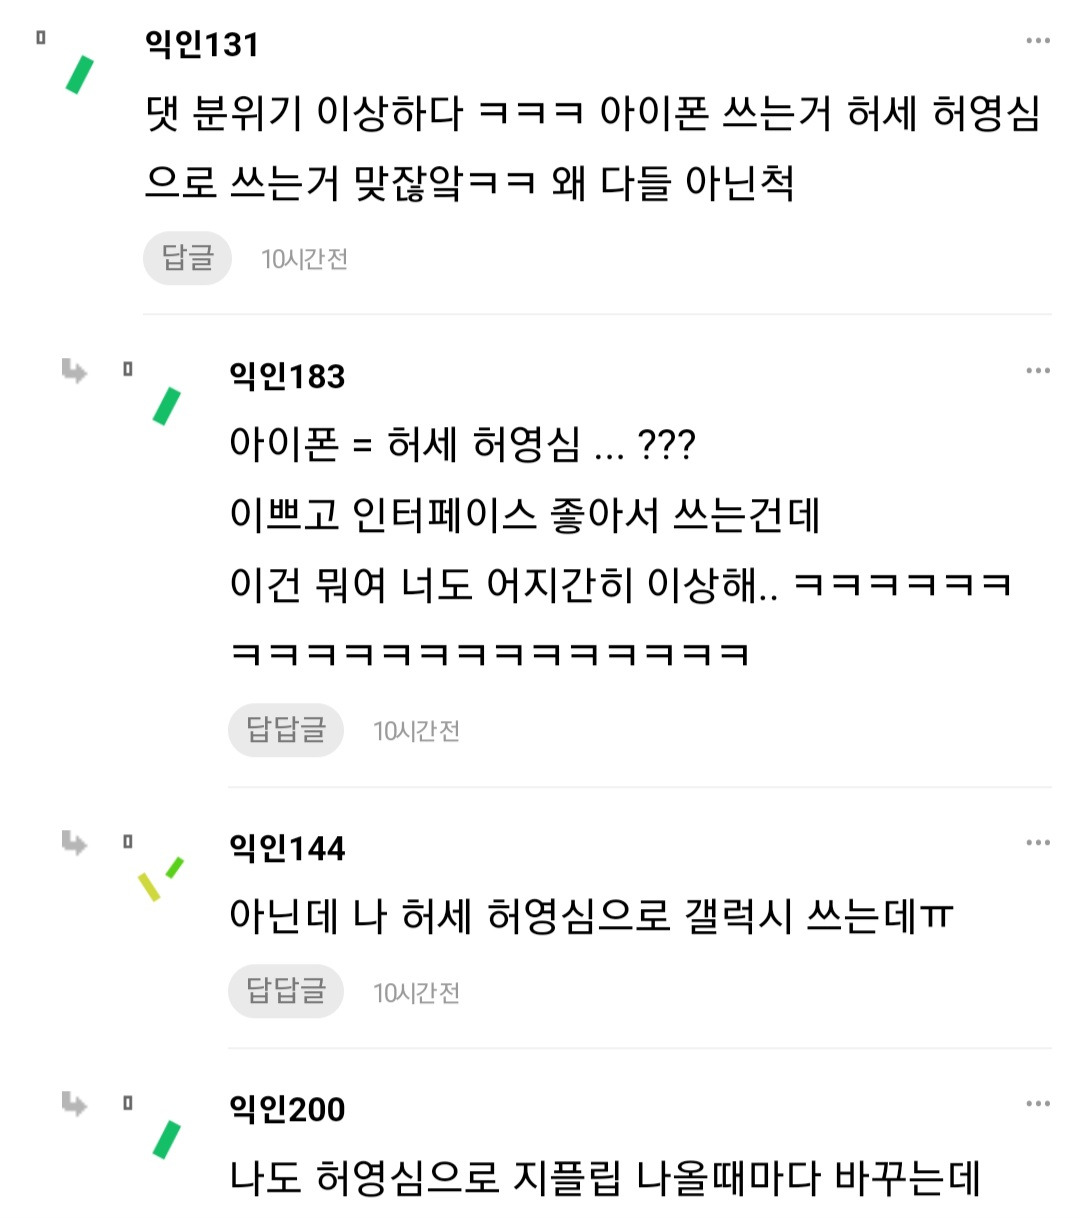Open the three-dot menu beside 익인200
This screenshot has width=1080, height=1218.
tap(1037, 1104)
